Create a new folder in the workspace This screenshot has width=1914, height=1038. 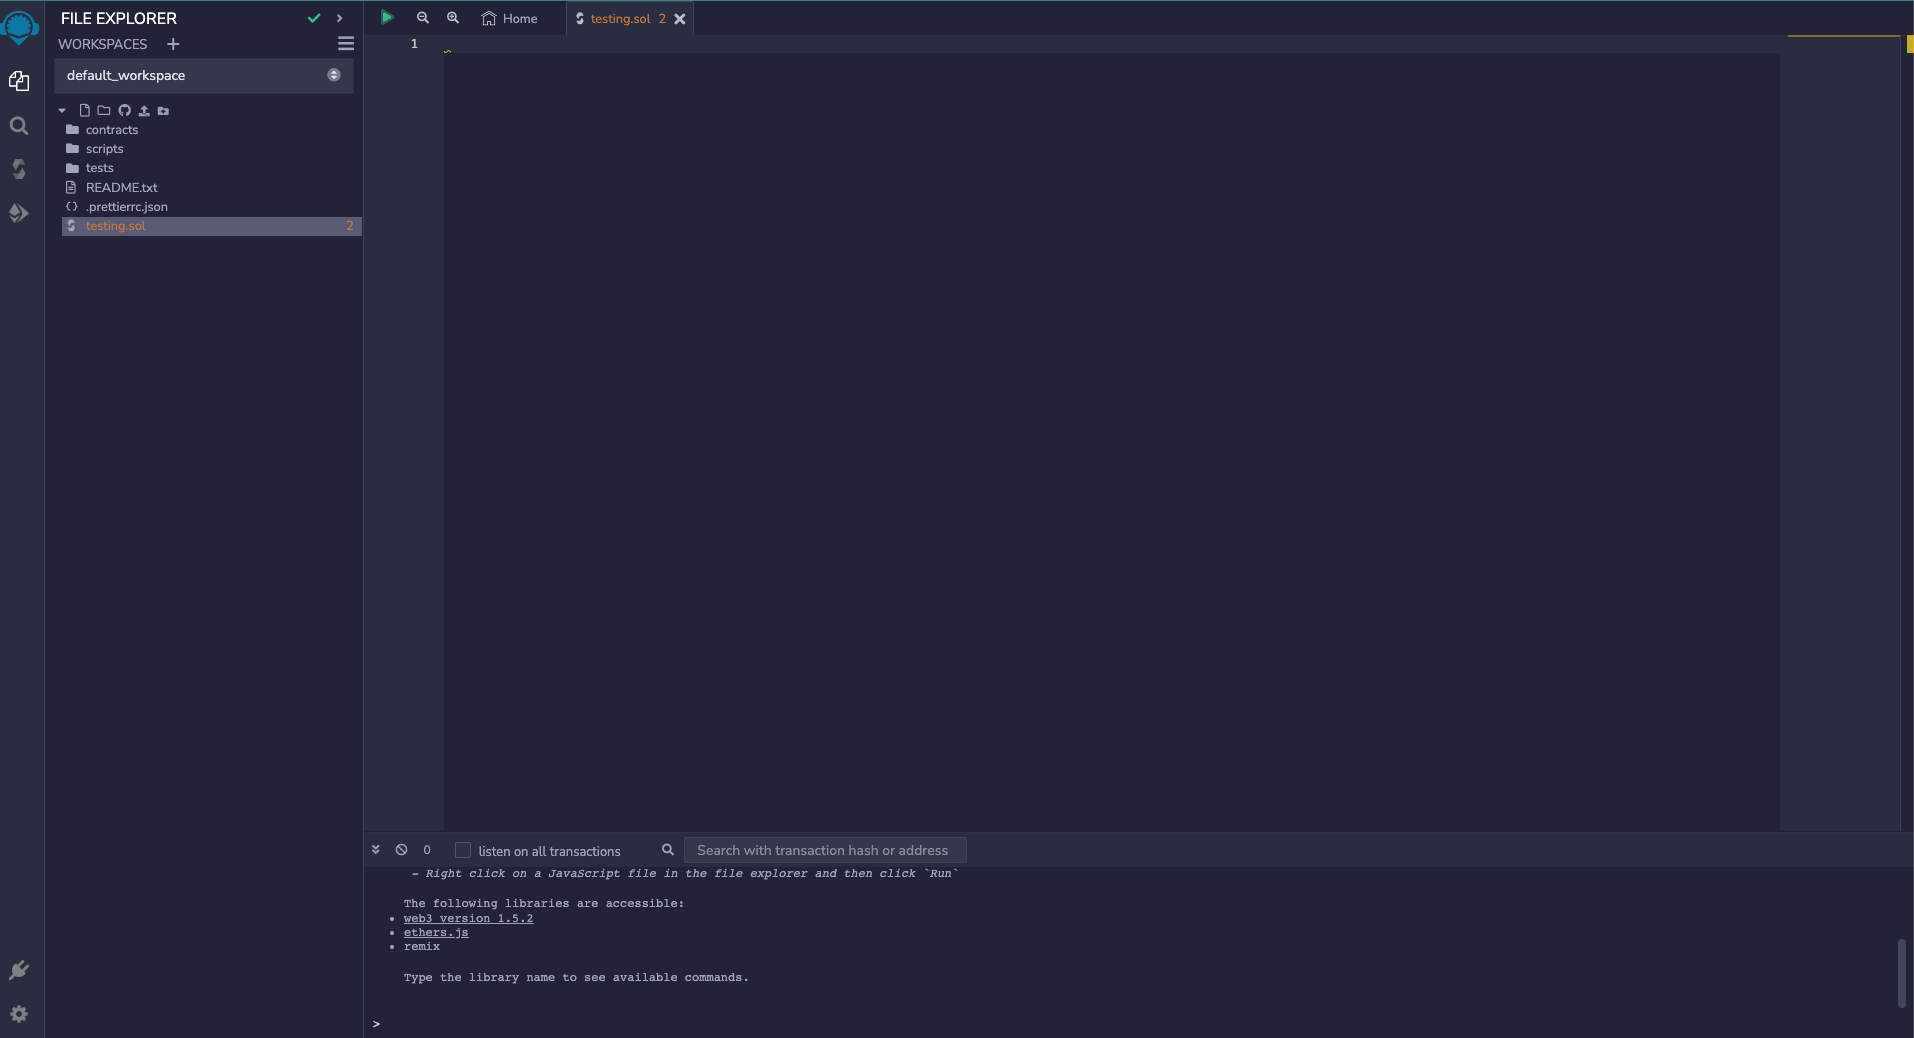click(103, 110)
